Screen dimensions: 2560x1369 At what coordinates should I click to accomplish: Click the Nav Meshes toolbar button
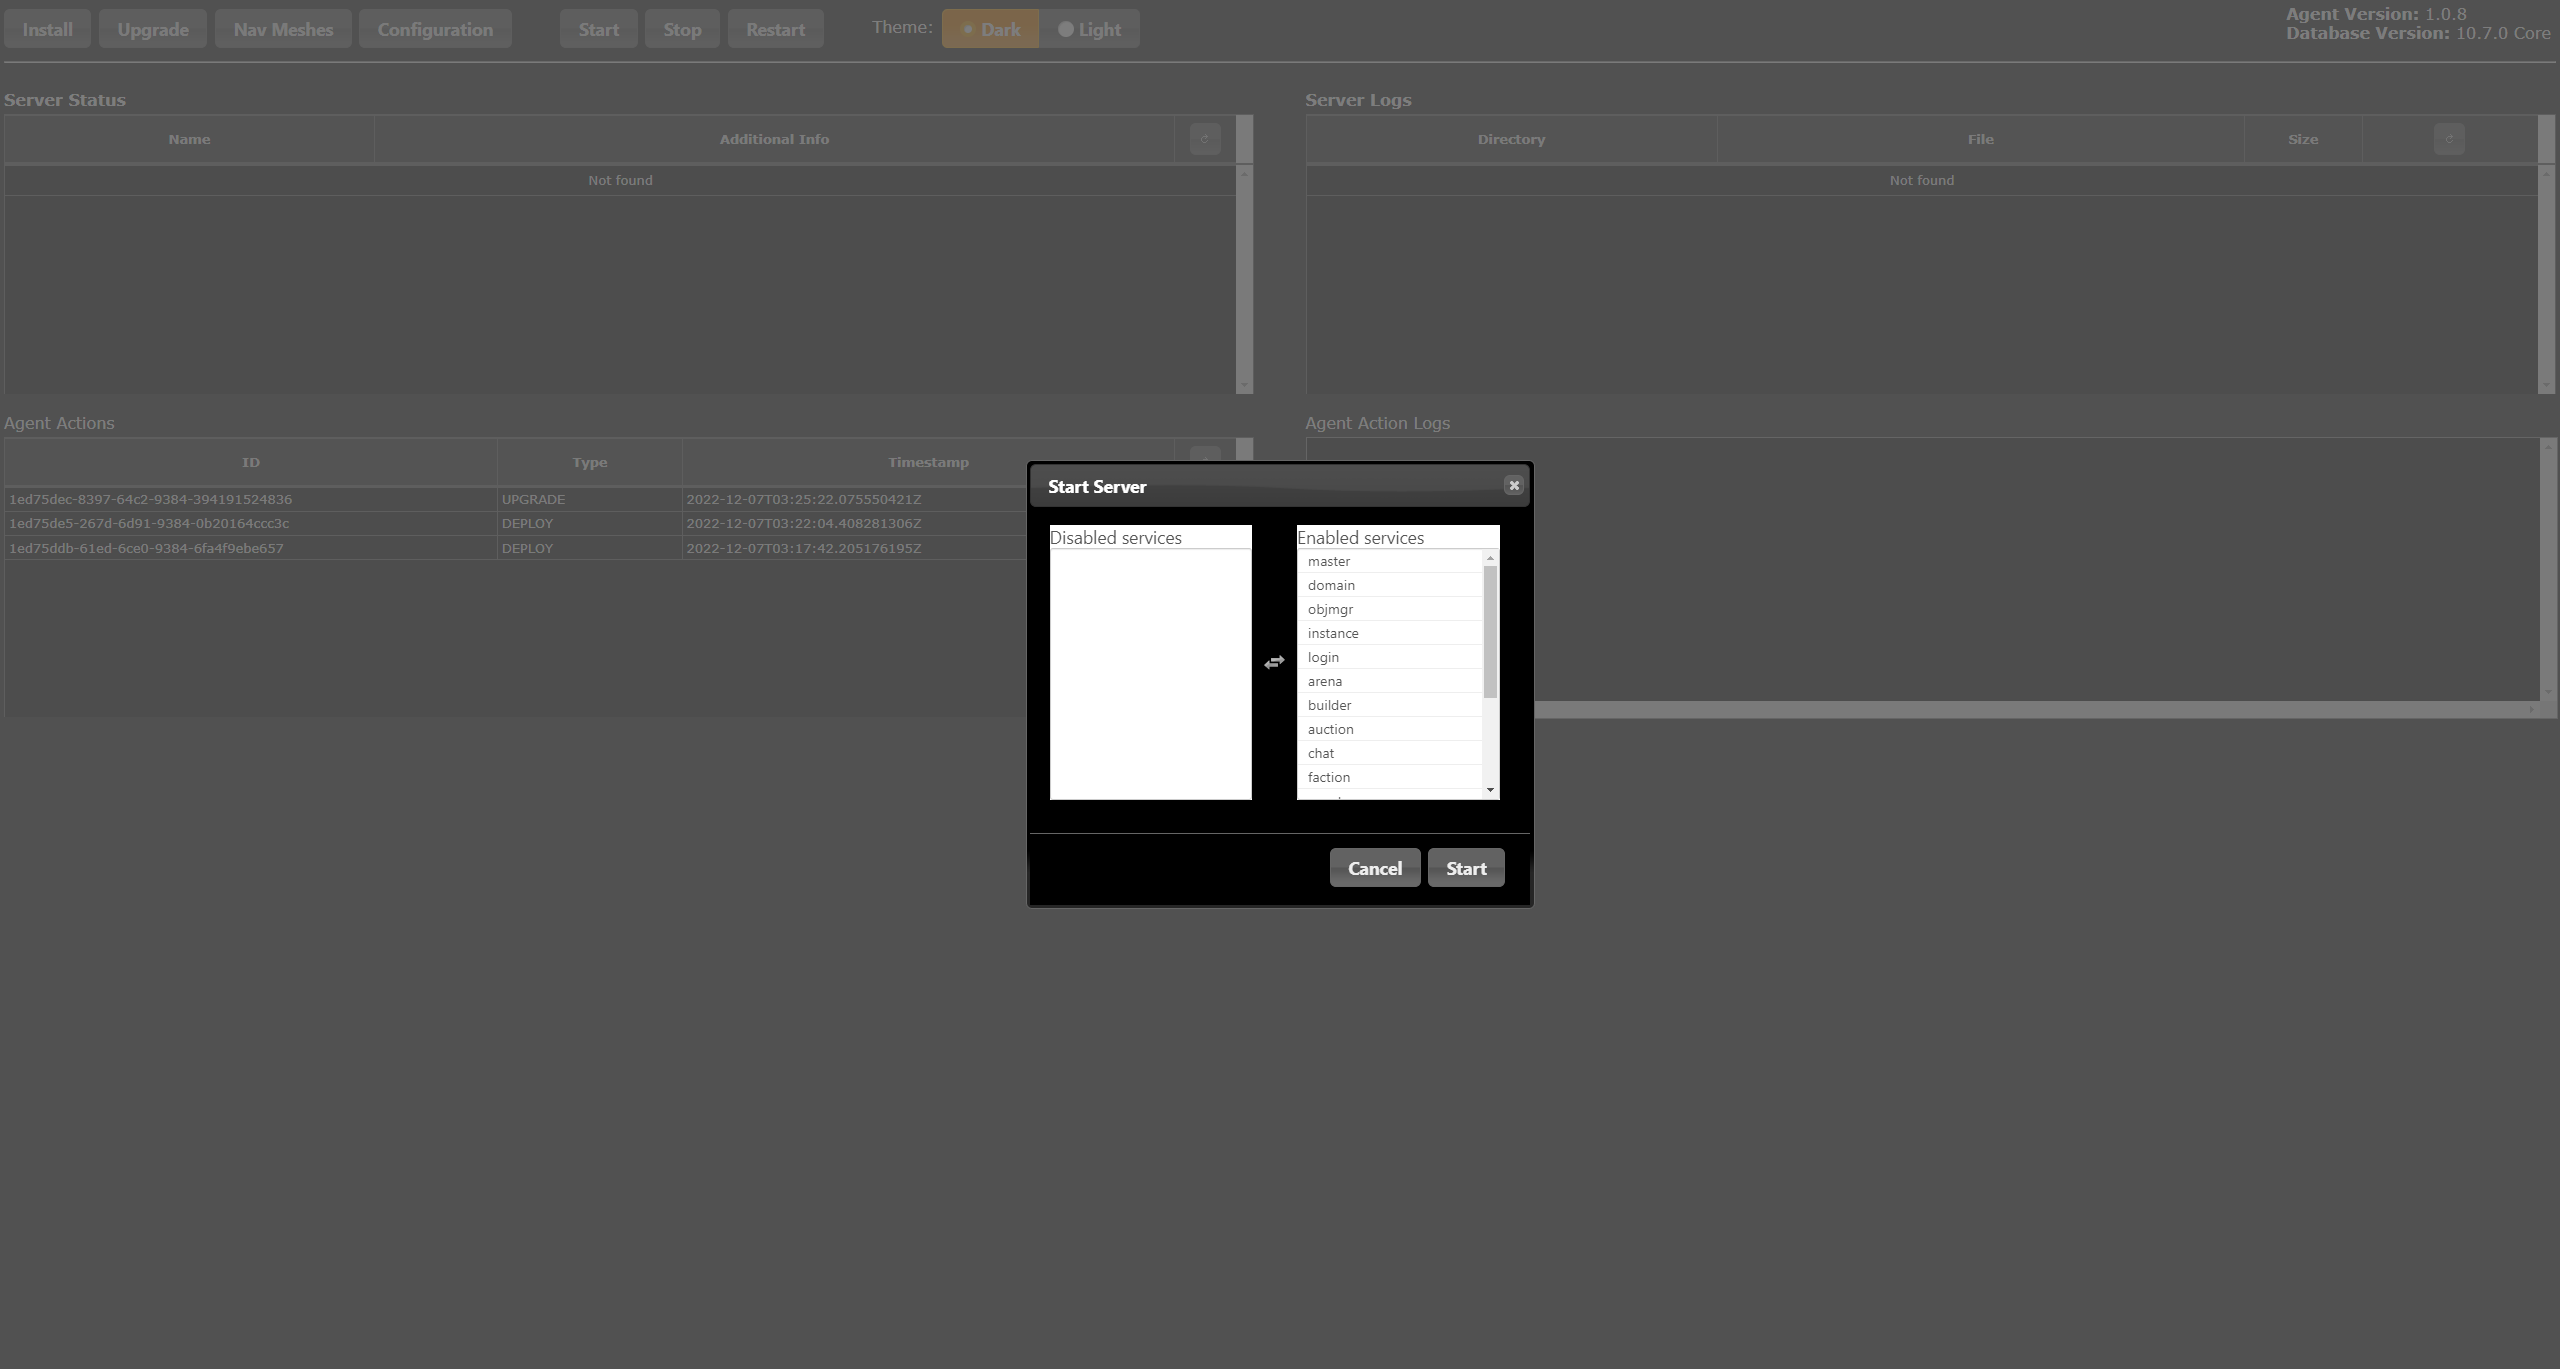[283, 29]
